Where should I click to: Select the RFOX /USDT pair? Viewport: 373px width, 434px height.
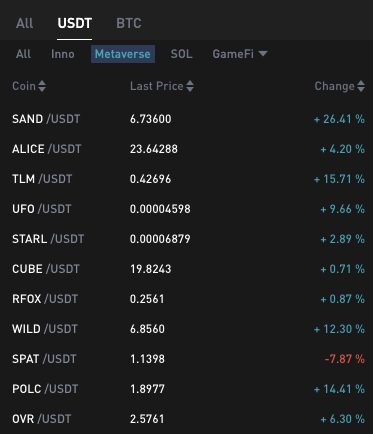tap(45, 299)
